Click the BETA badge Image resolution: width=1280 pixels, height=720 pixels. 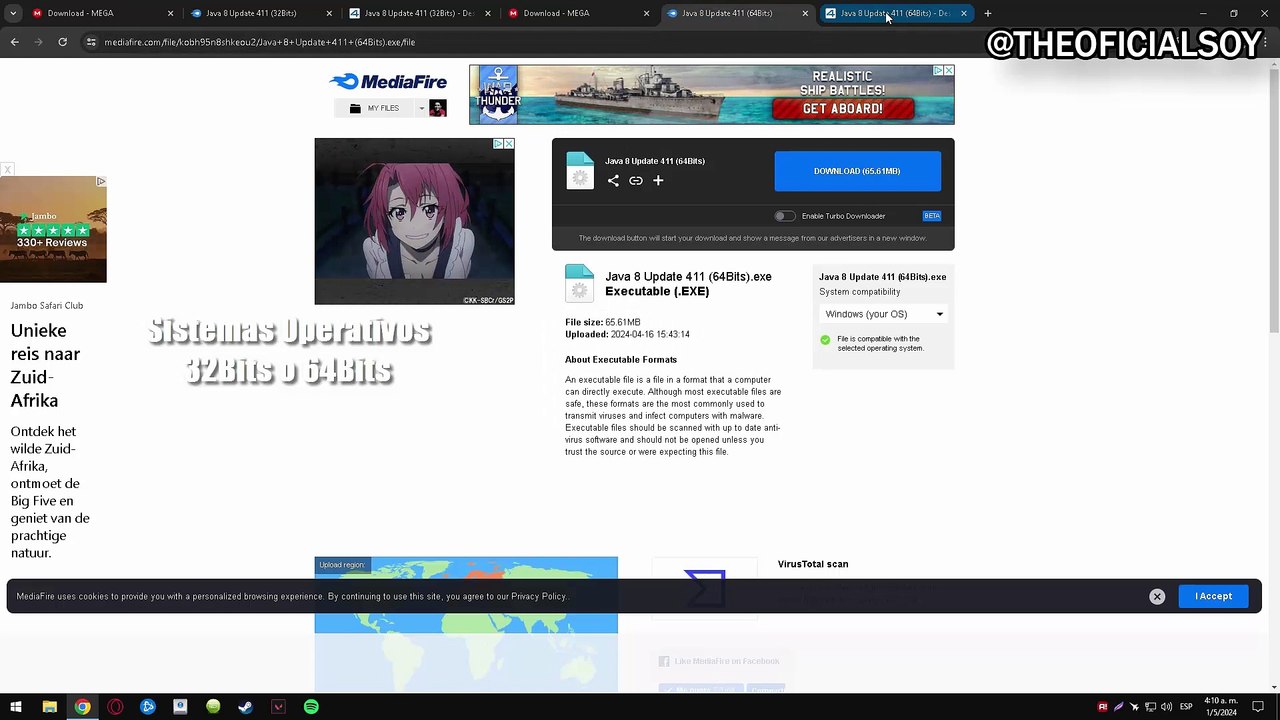tap(932, 216)
